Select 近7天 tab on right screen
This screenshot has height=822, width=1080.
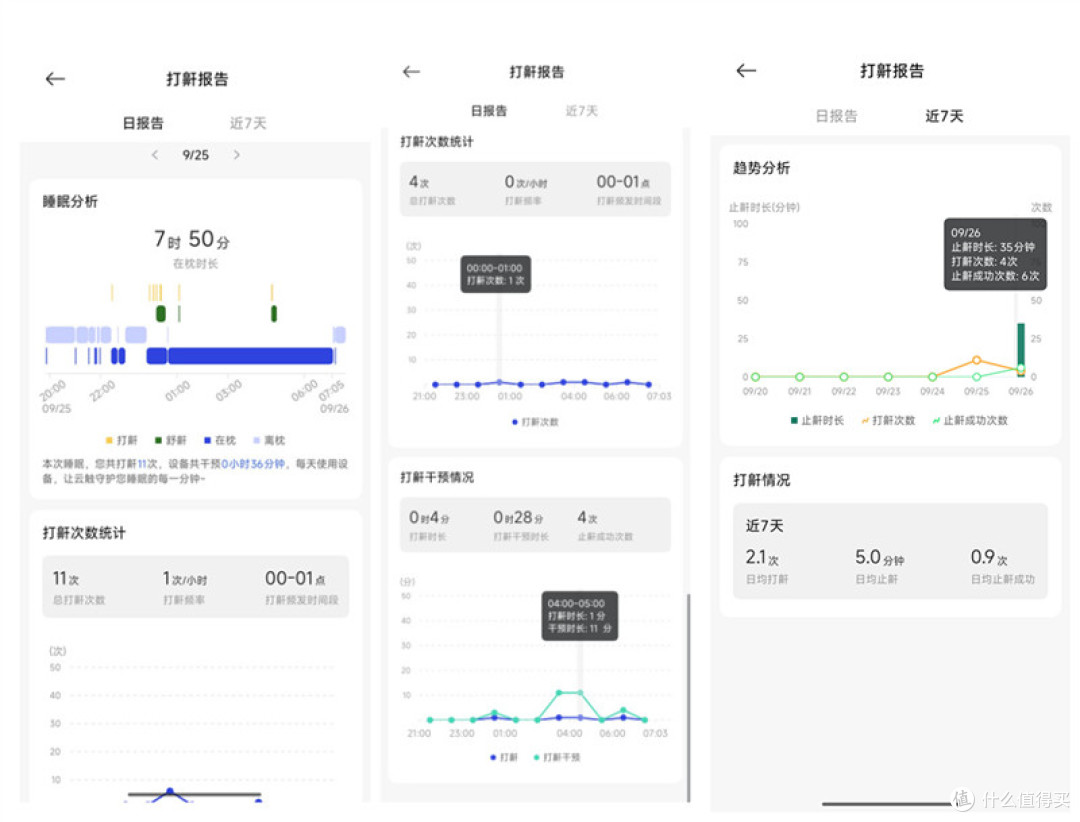coord(944,116)
